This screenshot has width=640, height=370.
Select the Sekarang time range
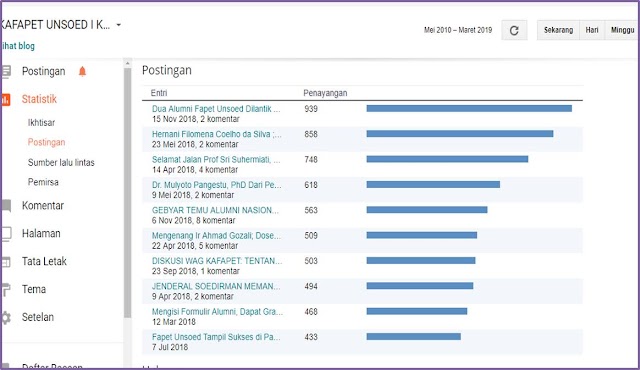point(558,30)
